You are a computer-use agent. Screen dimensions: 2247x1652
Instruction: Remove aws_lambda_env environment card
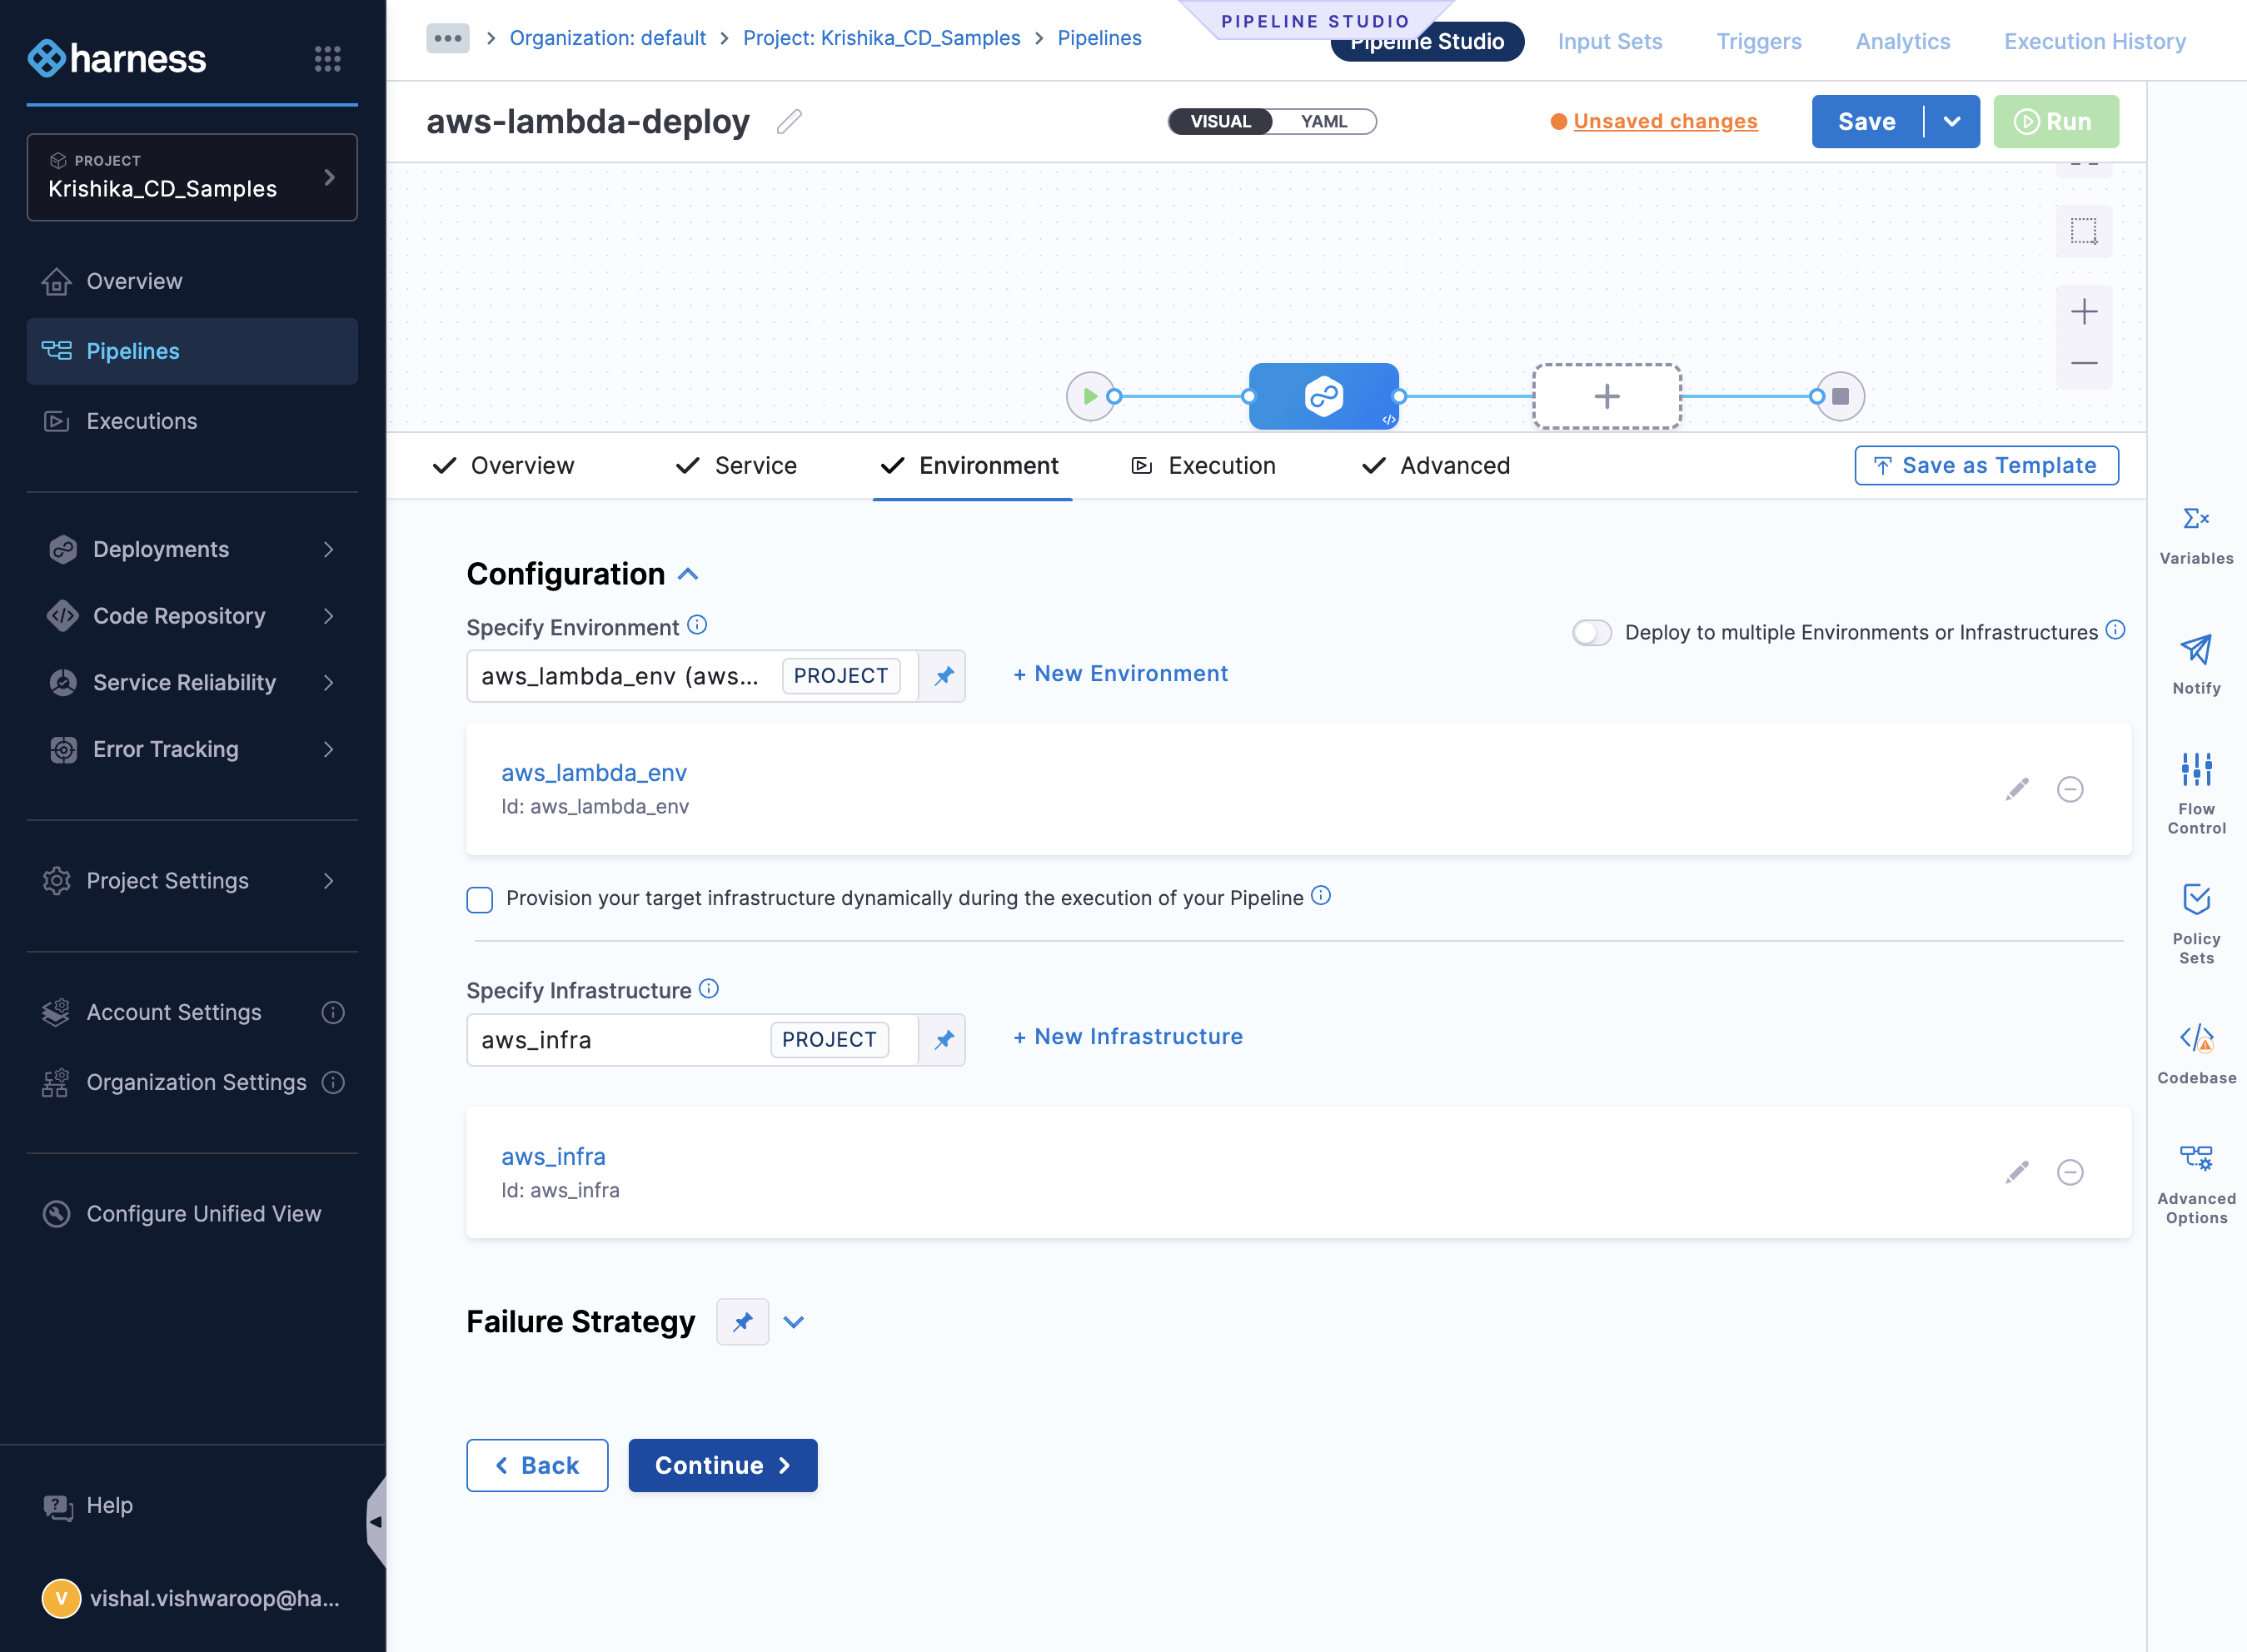(2069, 789)
